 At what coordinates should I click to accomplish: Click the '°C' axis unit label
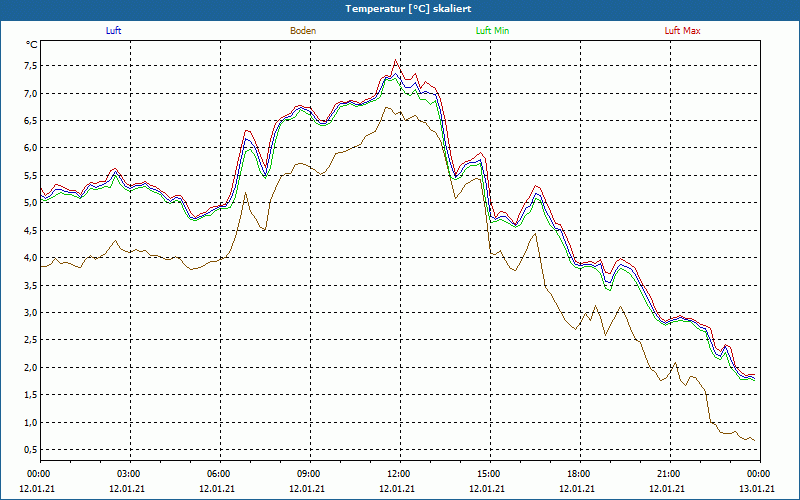(32, 45)
